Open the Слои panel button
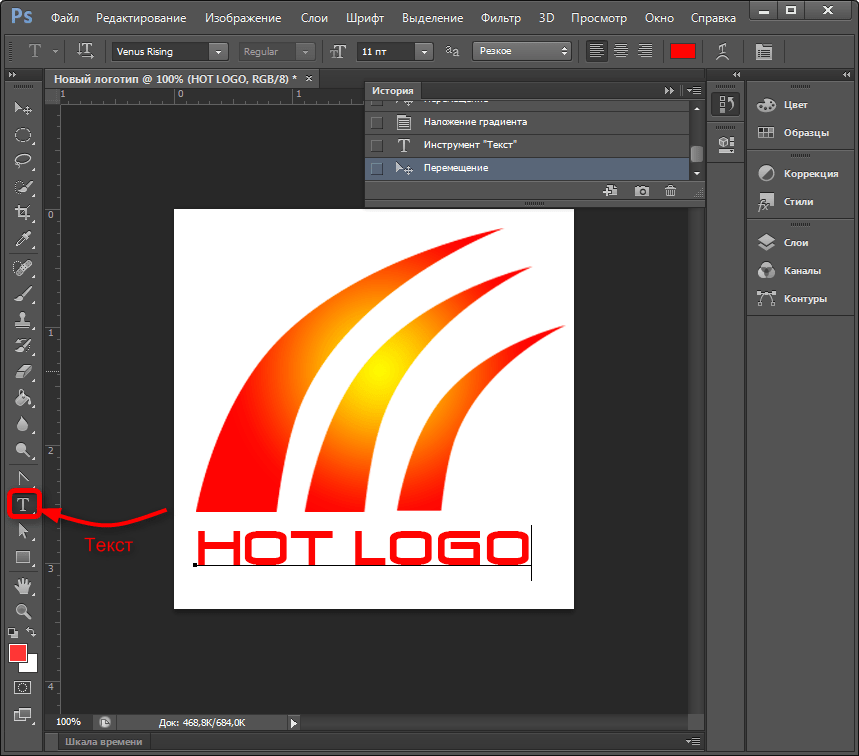The width and height of the screenshot is (859, 756). [x=784, y=242]
